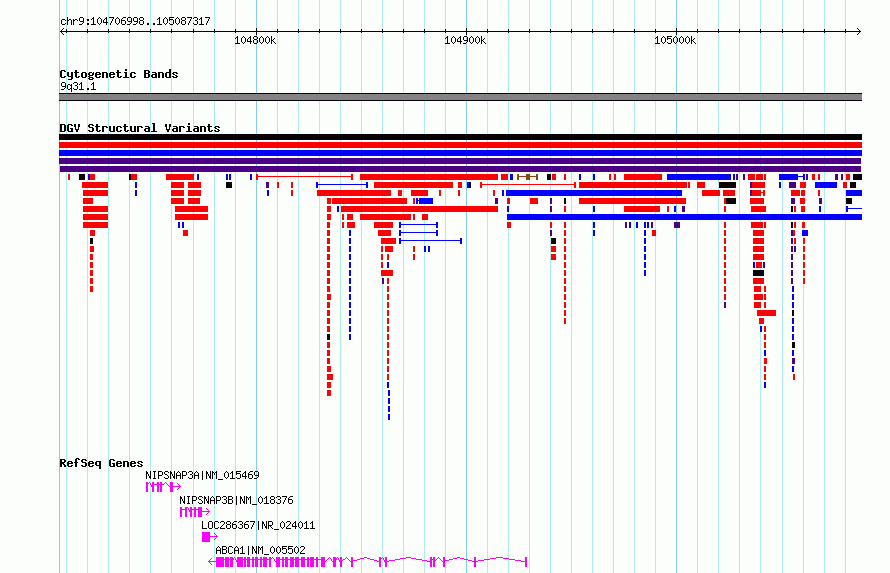Select the Cytogenetic Bands track title
This screenshot has width=890, height=573.
(x=119, y=74)
